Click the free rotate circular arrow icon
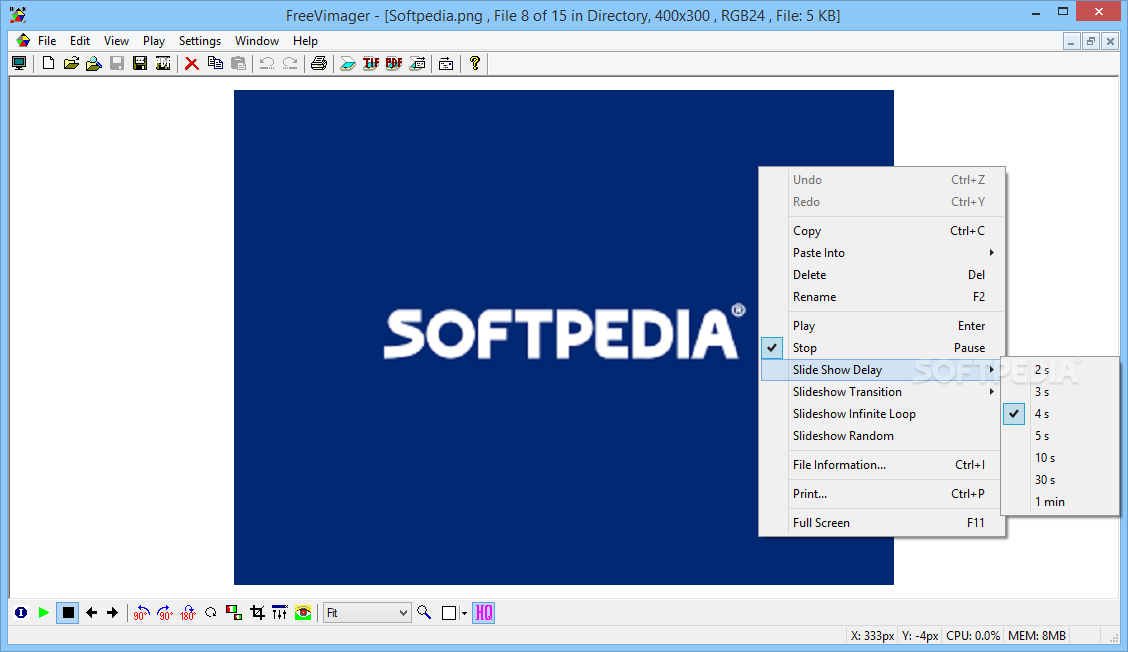Image resolution: width=1128 pixels, height=652 pixels. point(211,612)
